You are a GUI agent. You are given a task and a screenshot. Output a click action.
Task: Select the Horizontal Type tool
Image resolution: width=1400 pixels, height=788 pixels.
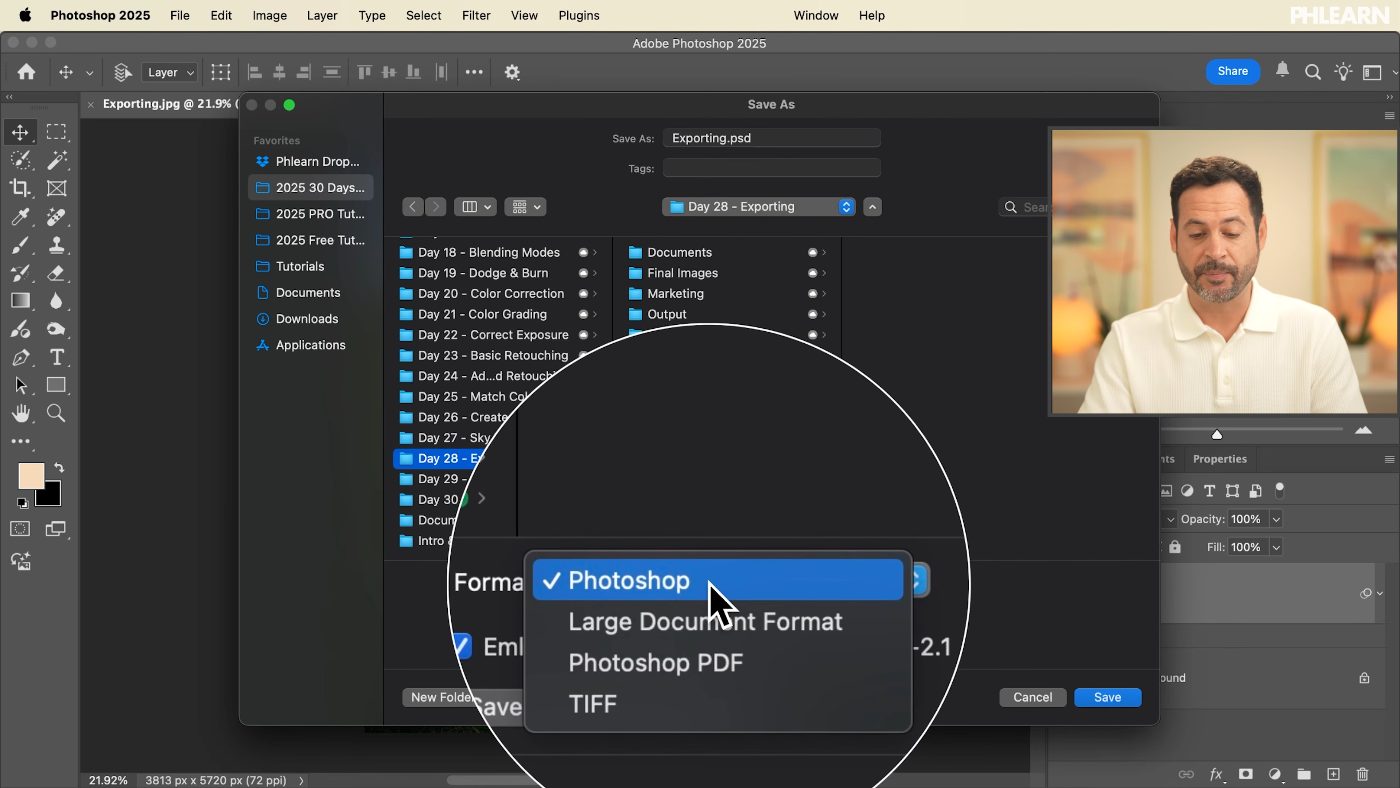tap(56, 357)
